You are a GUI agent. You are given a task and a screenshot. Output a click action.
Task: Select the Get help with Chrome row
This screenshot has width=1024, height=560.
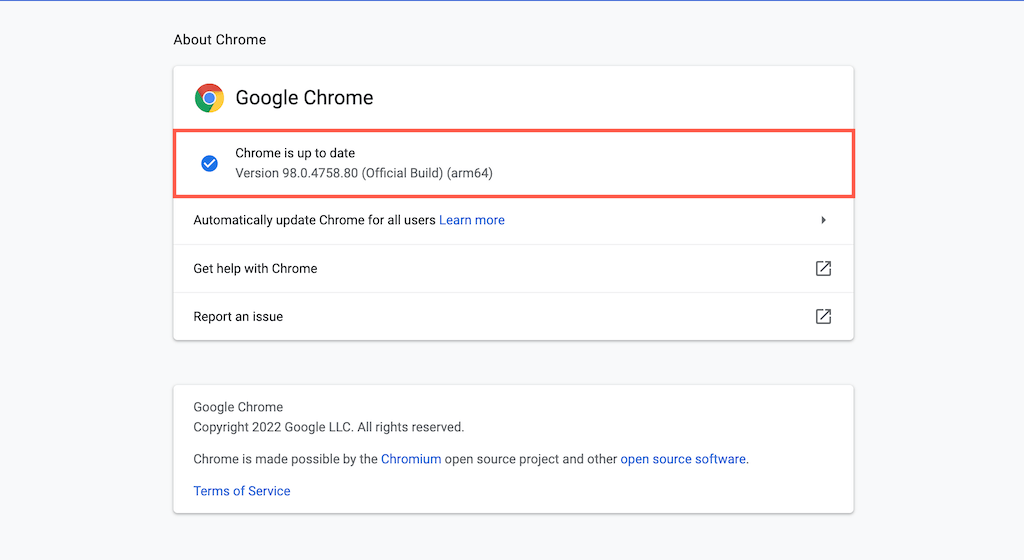tap(513, 268)
